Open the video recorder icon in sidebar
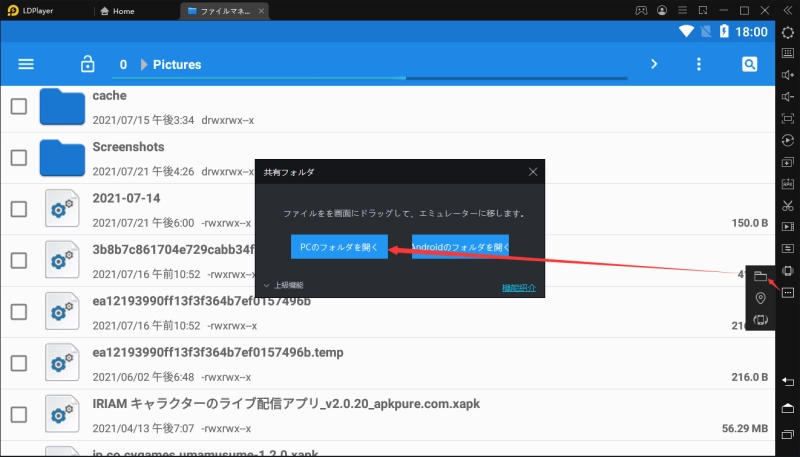The height and width of the screenshot is (457, 800). (x=788, y=227)
